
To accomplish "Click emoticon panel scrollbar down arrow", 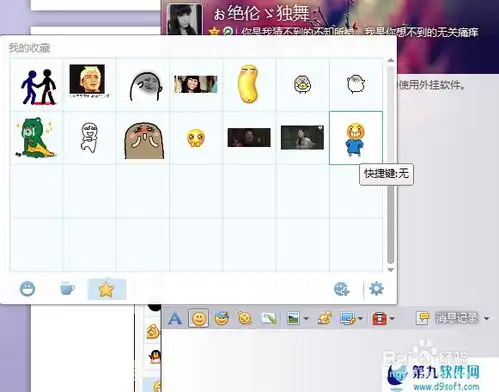I will click(x=391, y=269).
